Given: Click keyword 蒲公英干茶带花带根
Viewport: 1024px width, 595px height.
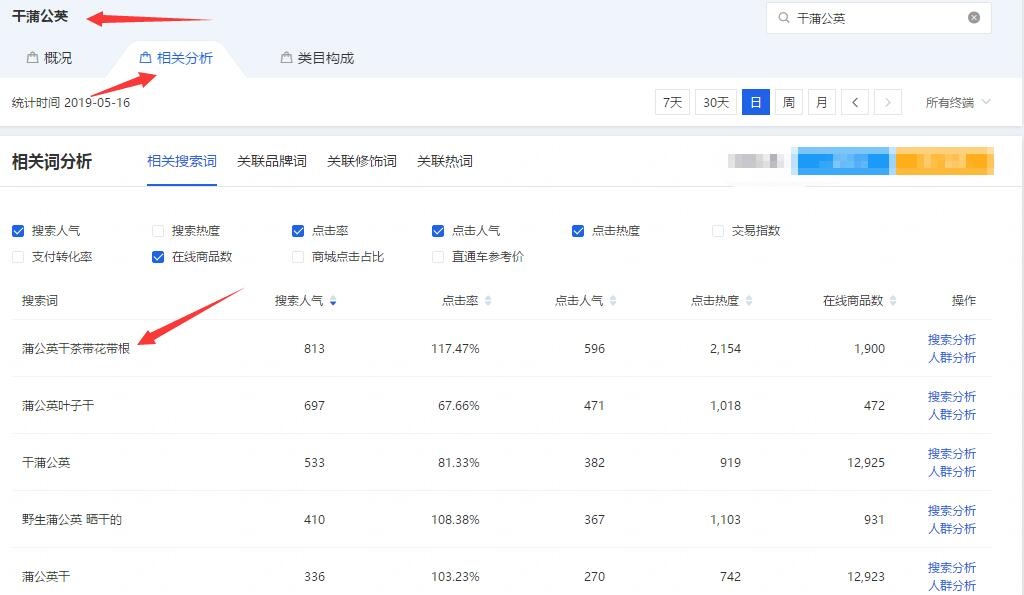Looking at the screenshot, I should pyautogui.click(x=76, y=349).
